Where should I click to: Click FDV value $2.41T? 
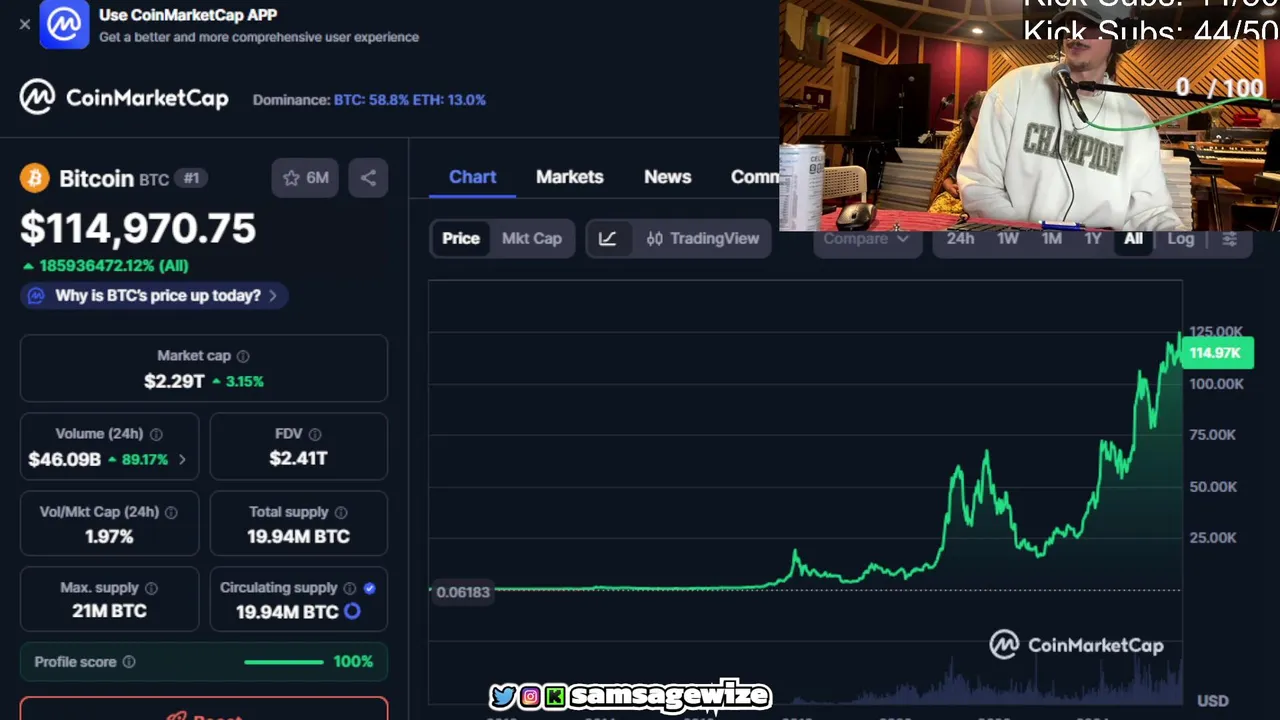[x=298, y=458]
